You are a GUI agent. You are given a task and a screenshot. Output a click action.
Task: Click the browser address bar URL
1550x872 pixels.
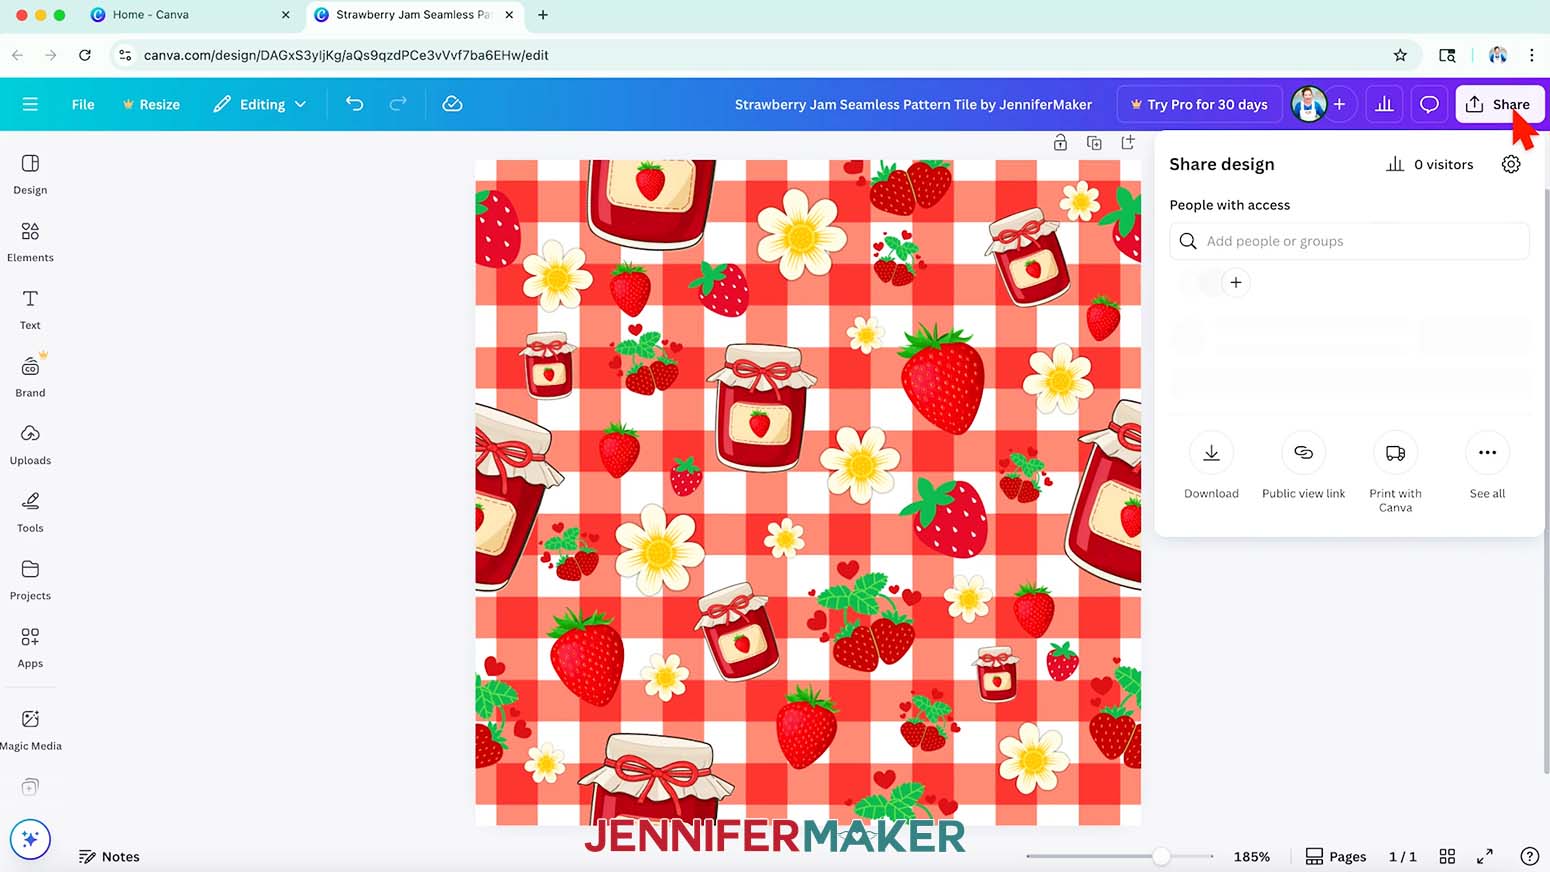[x=346, y=55]
